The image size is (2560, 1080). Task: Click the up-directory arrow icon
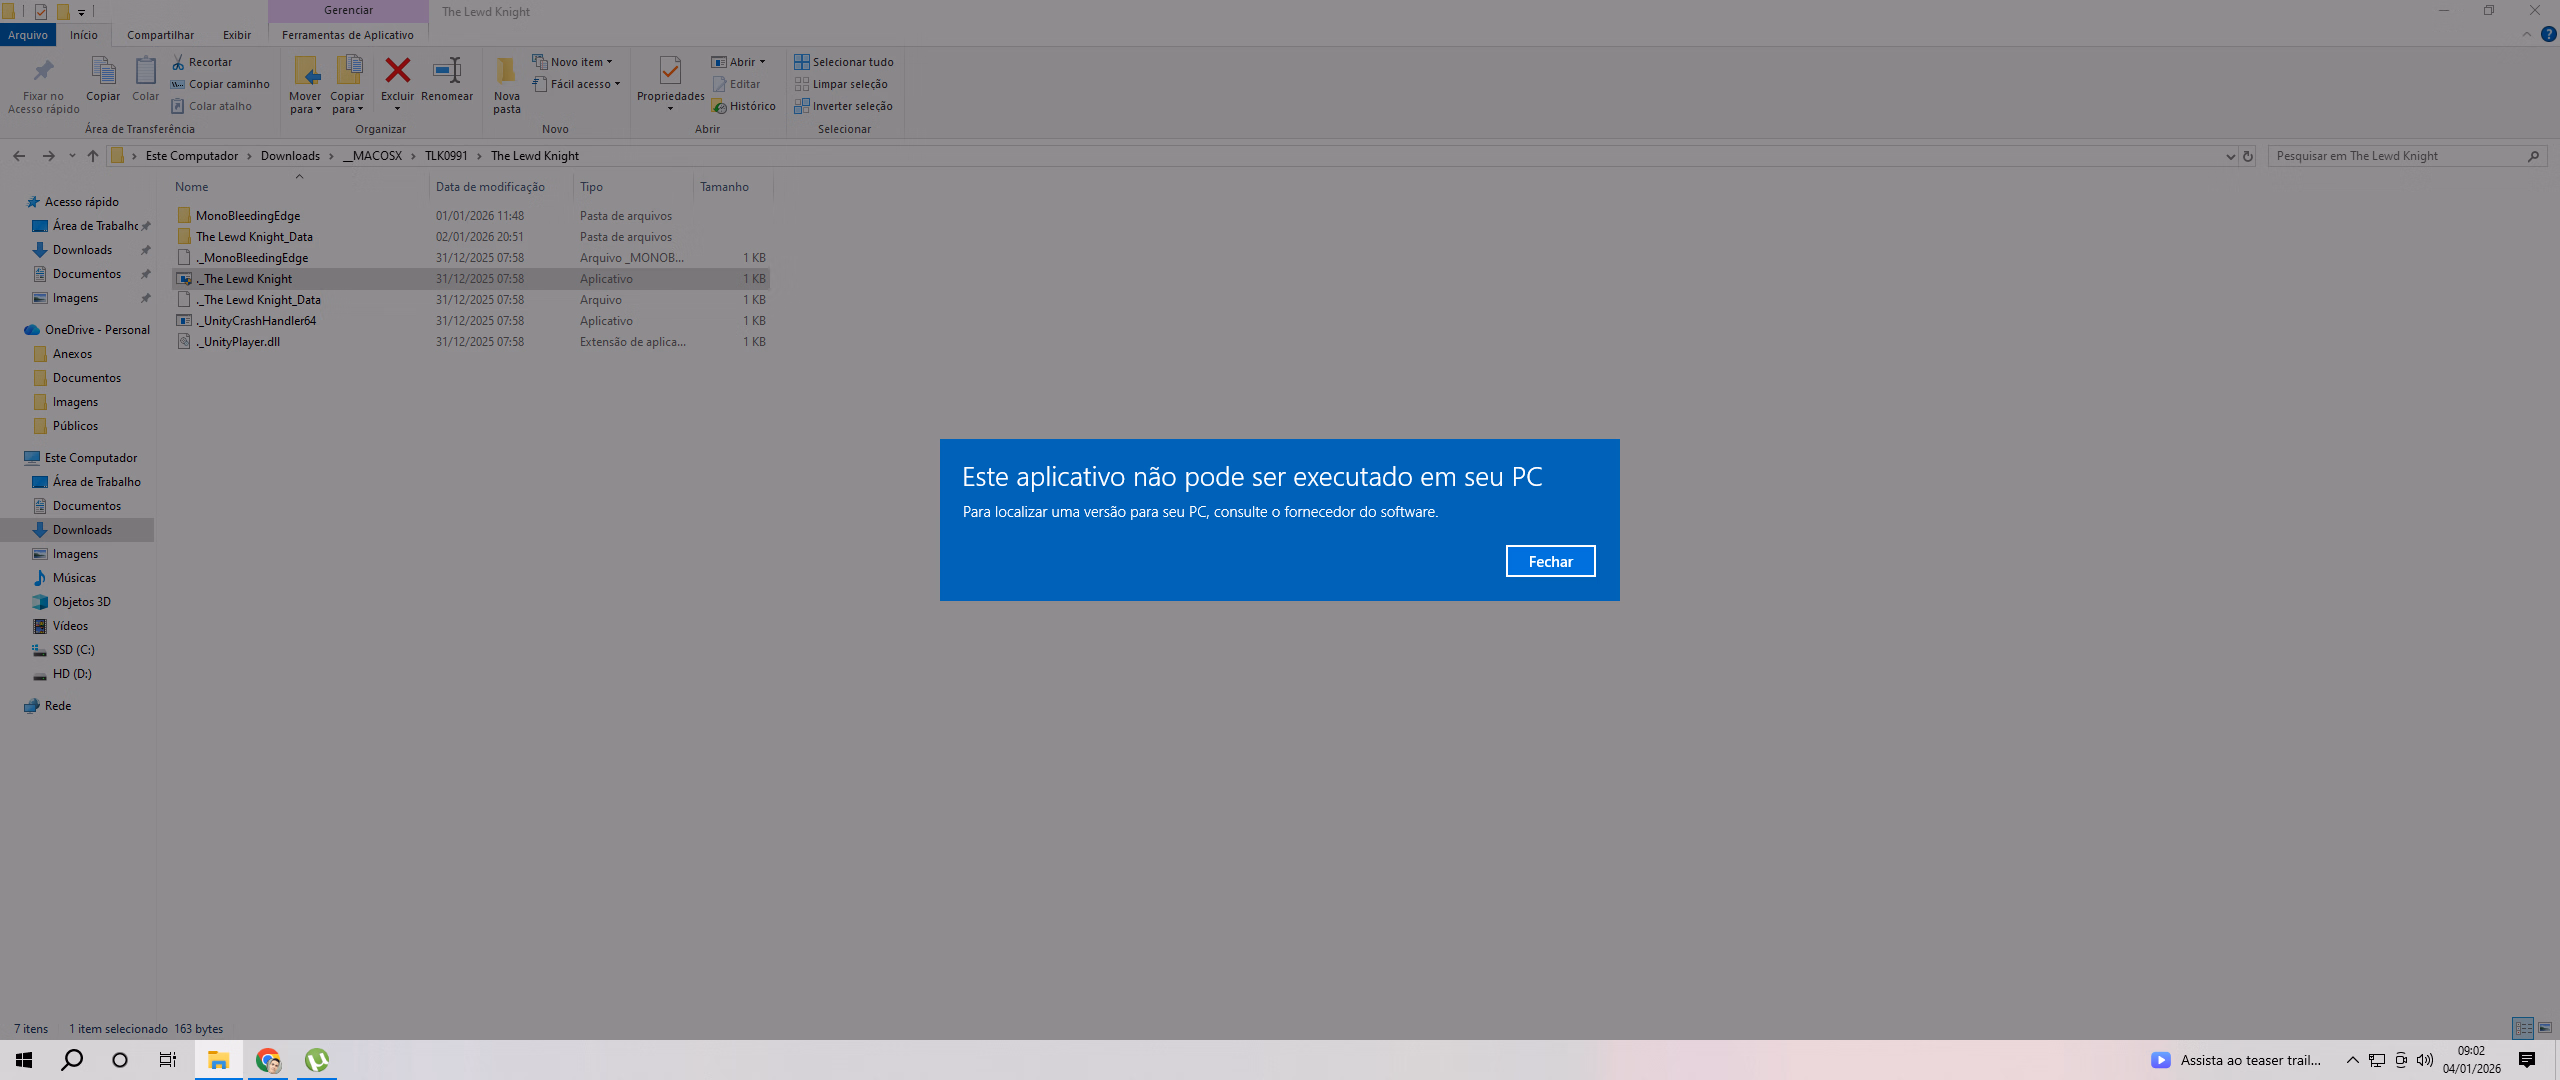pos(93,156)
